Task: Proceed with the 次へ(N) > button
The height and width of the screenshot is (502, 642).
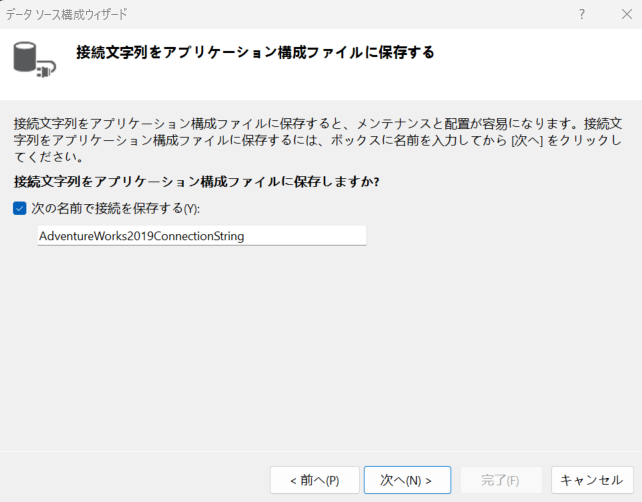Action: click(x=407, y=480)
